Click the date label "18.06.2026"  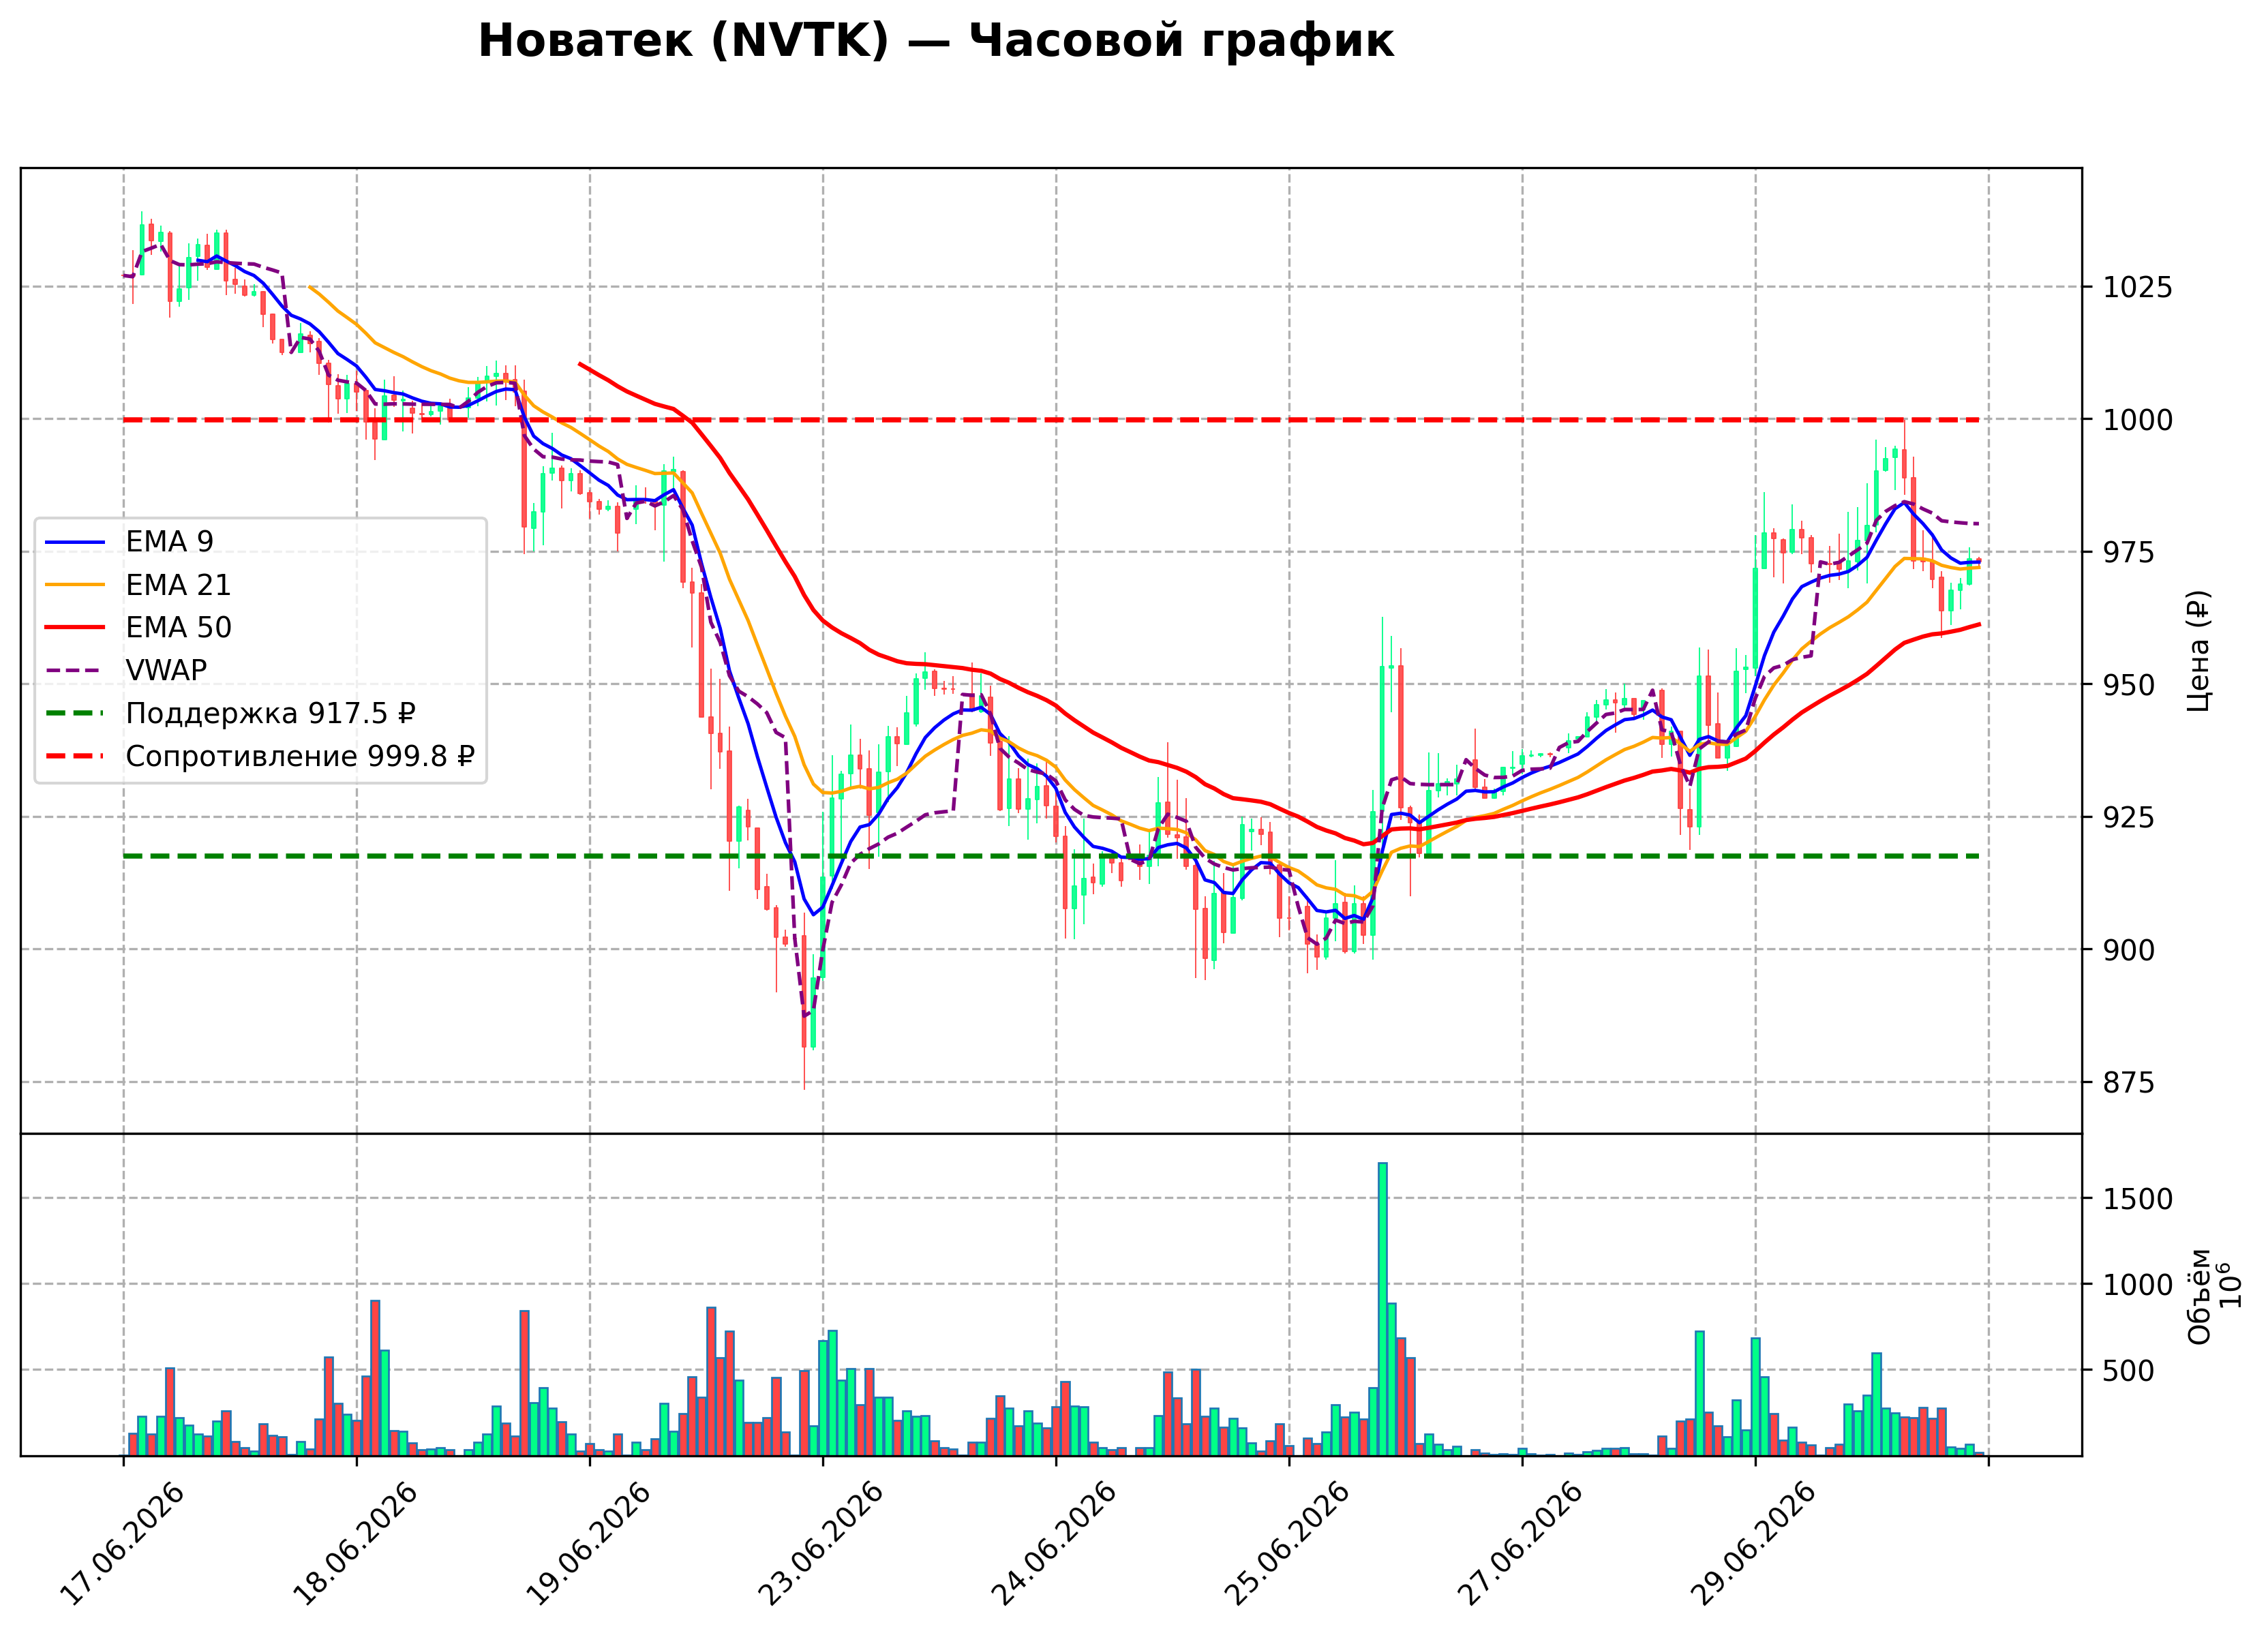[355, 1545]
